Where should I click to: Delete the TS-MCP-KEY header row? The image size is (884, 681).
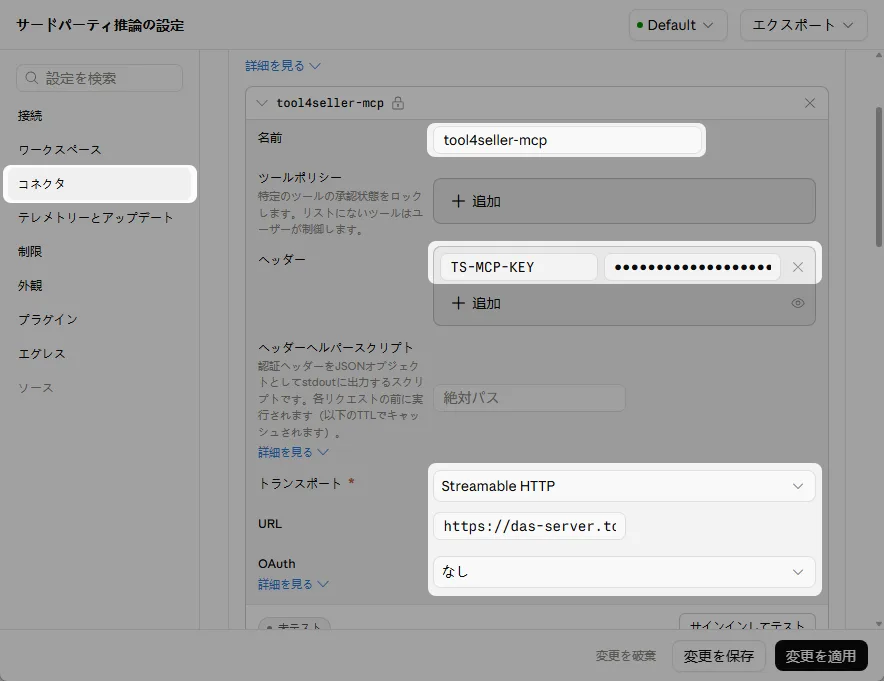coord(798,267)
